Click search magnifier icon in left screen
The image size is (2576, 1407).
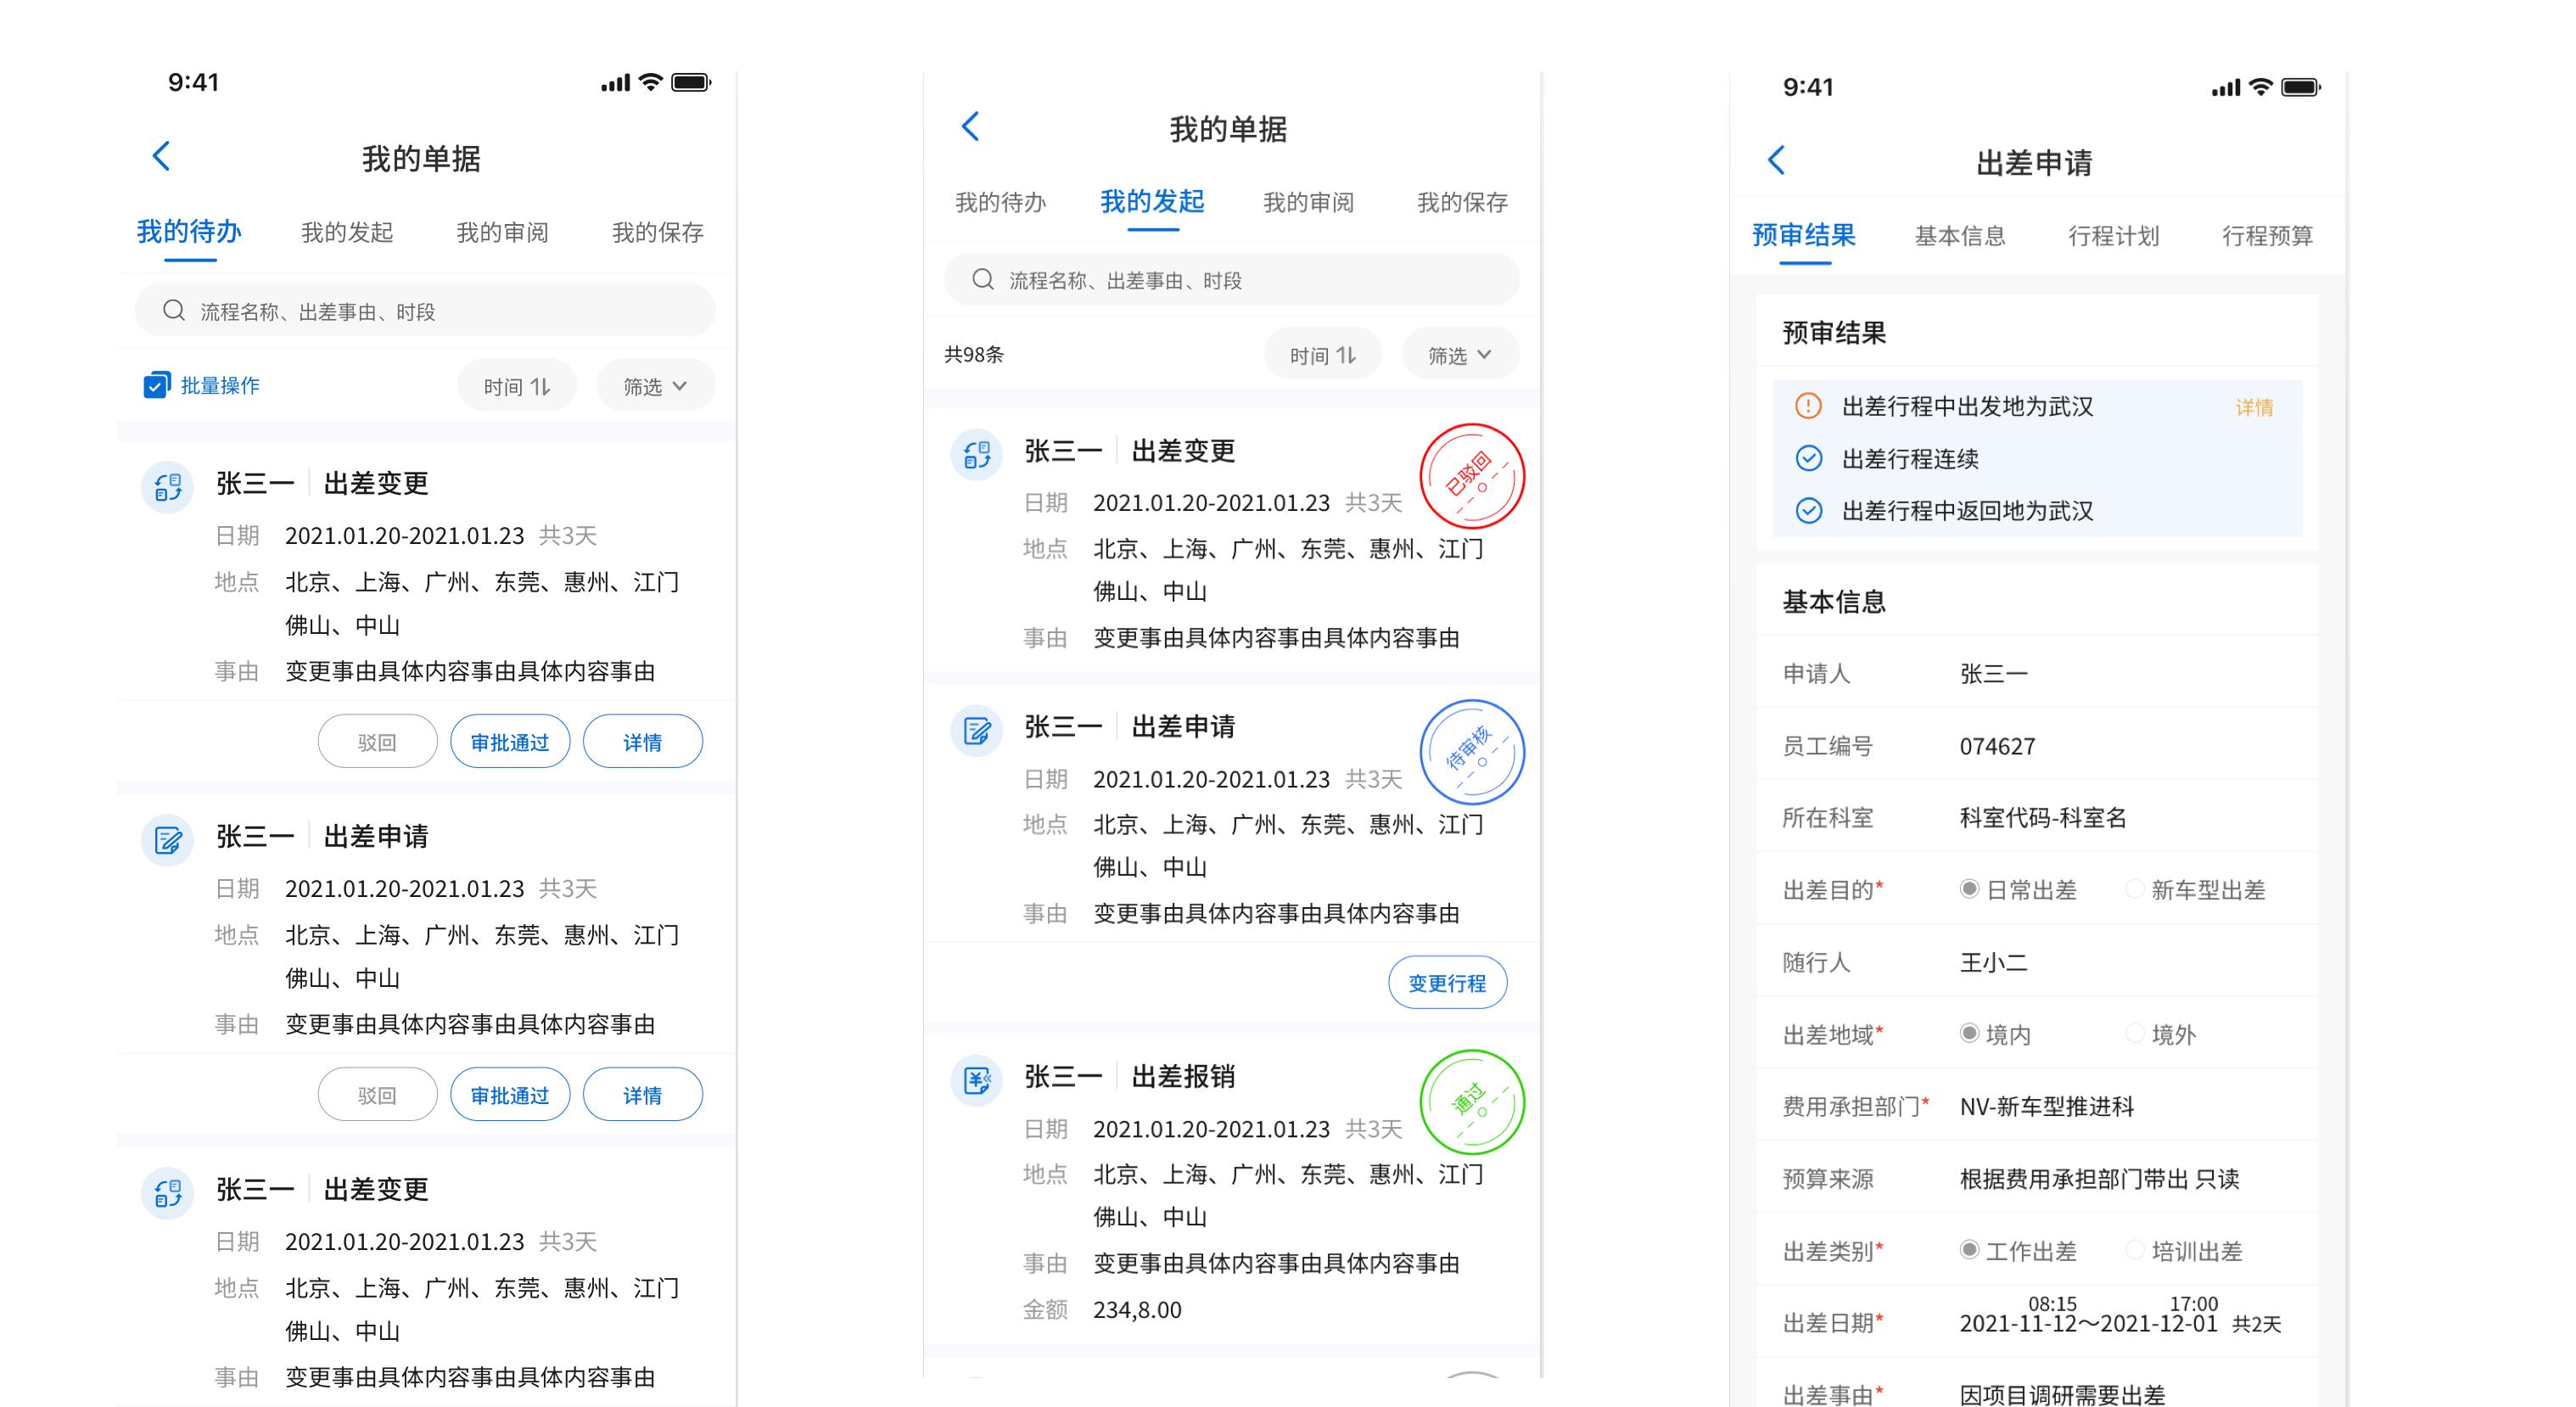pyautogui.click(x=174, y=311)
